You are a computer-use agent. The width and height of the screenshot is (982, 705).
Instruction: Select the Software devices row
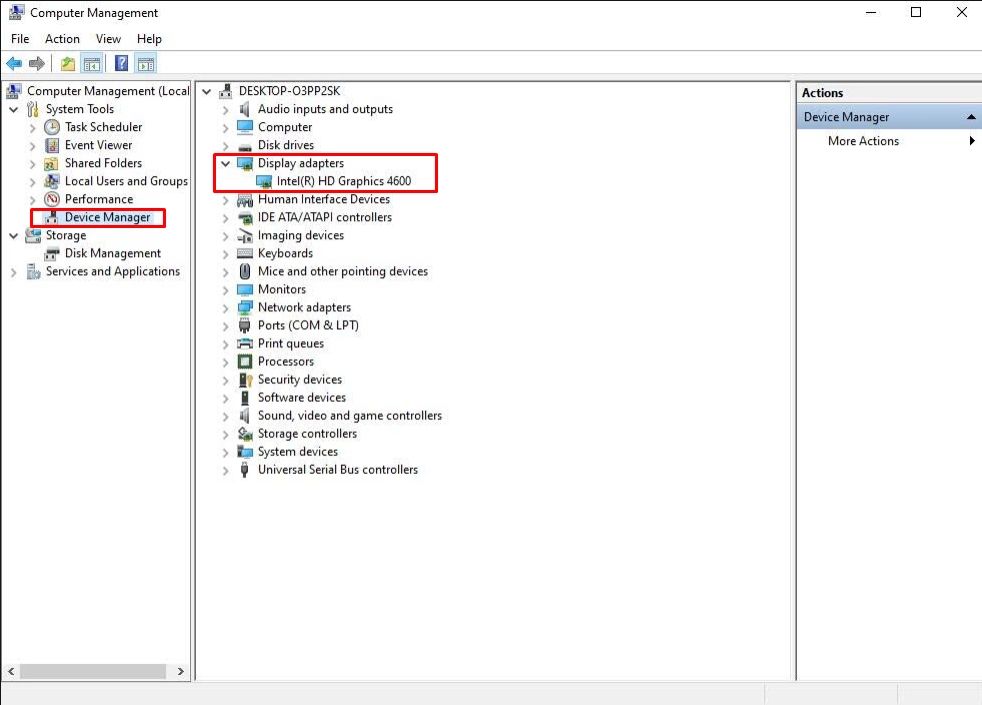[x=301, y=398]
